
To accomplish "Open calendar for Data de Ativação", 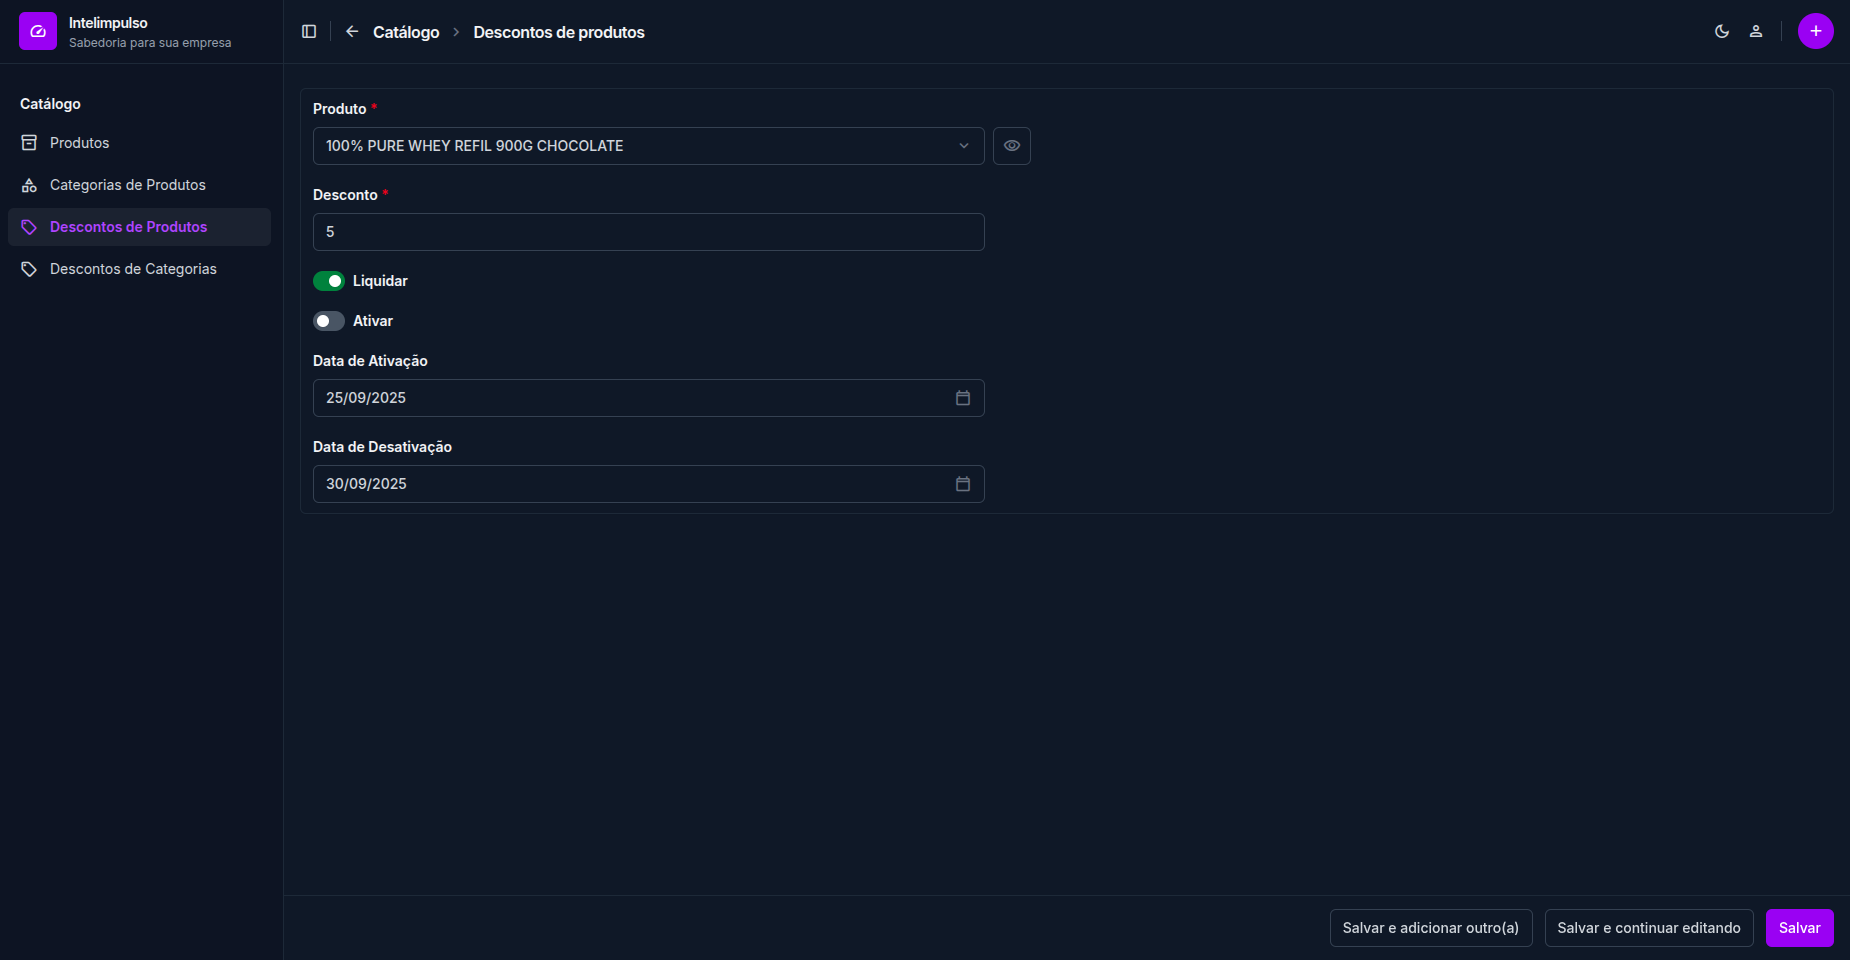I will click(x=963, y=398).
